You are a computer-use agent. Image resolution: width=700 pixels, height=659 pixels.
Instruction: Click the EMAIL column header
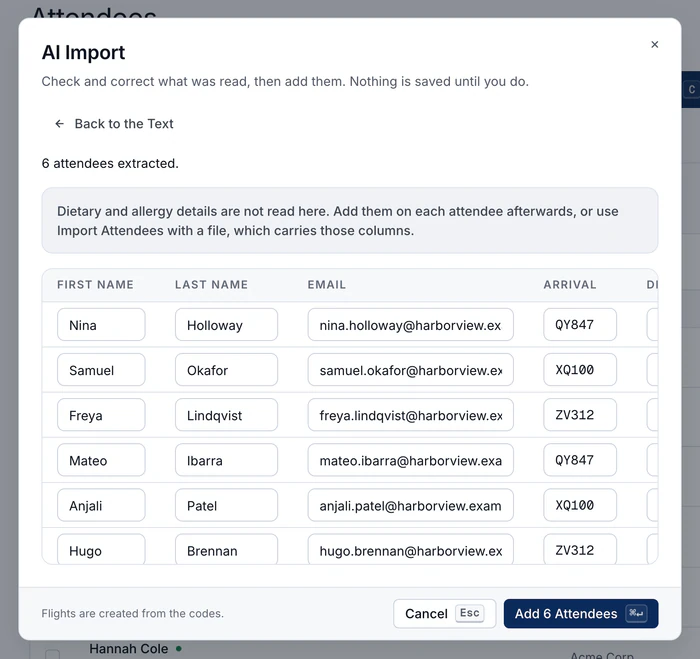[x=326, y=285]
